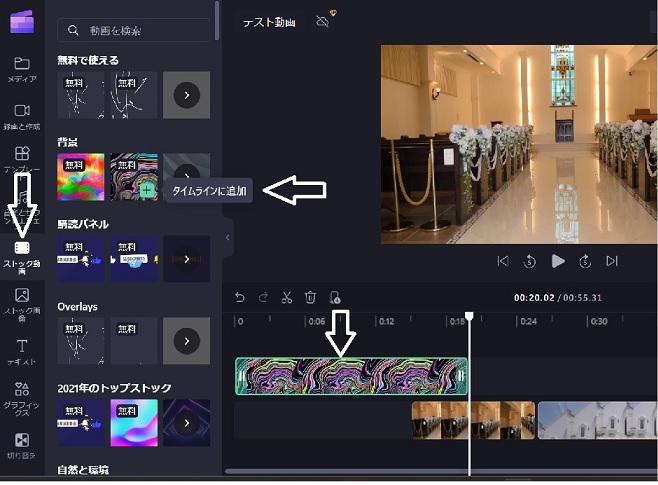
Task: Select the chapel interior clip on timeline
Action: coord(473,420)
